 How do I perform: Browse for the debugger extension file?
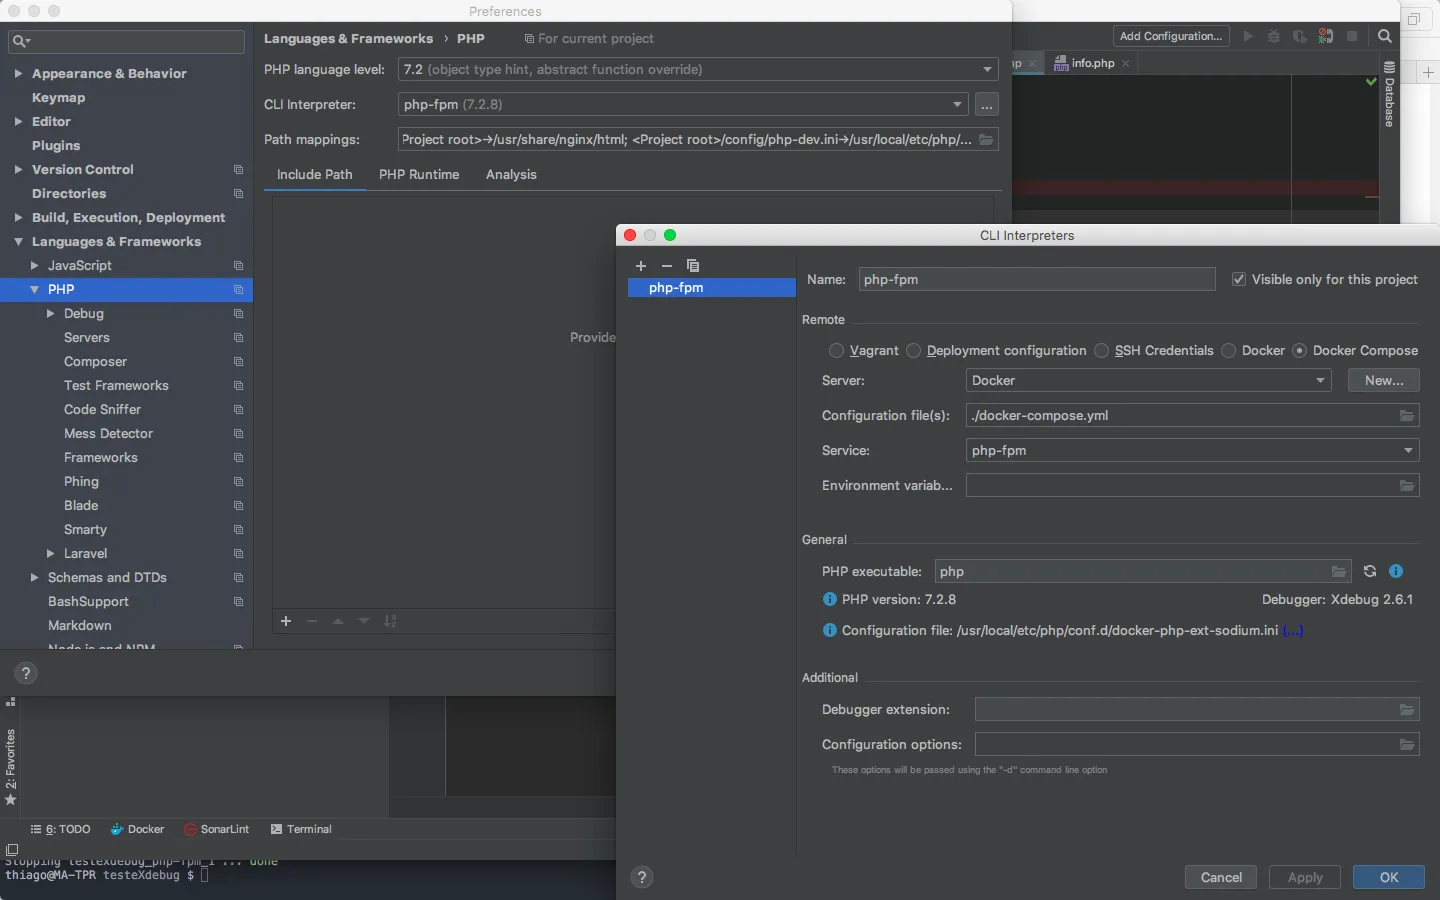1407,710
